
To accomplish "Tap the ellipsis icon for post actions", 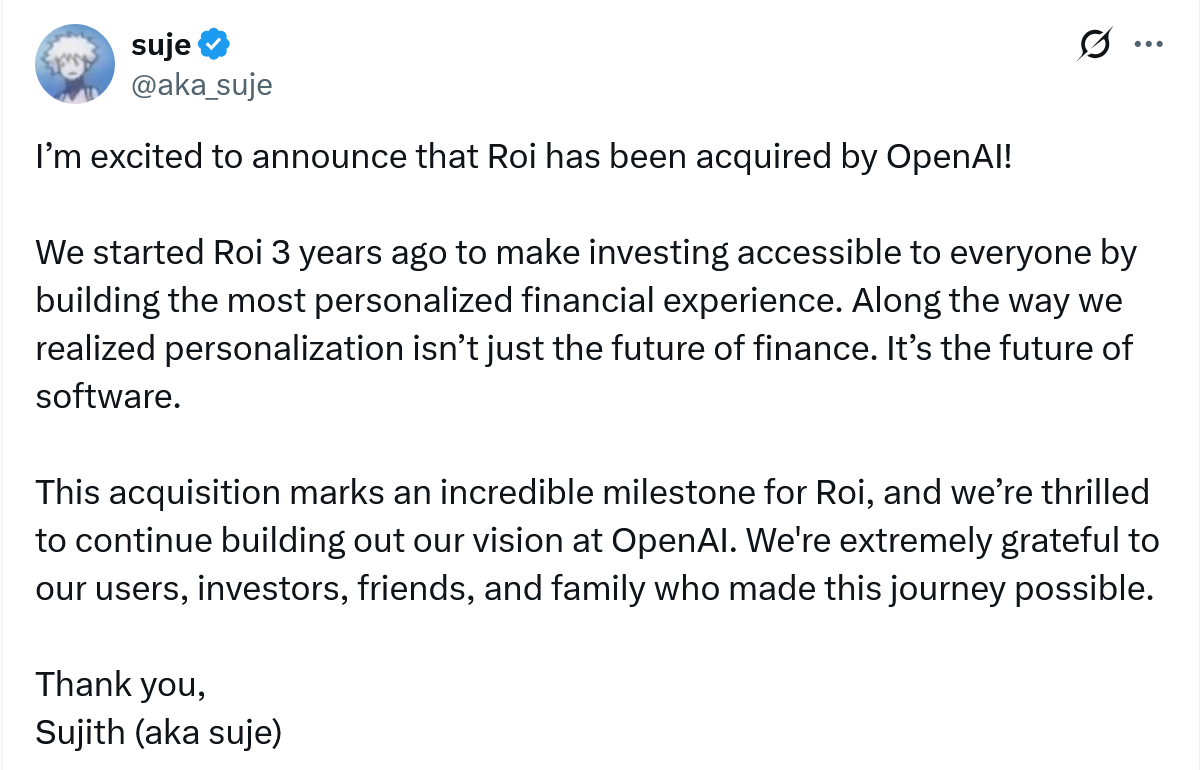I will [x=1150, y=44].
